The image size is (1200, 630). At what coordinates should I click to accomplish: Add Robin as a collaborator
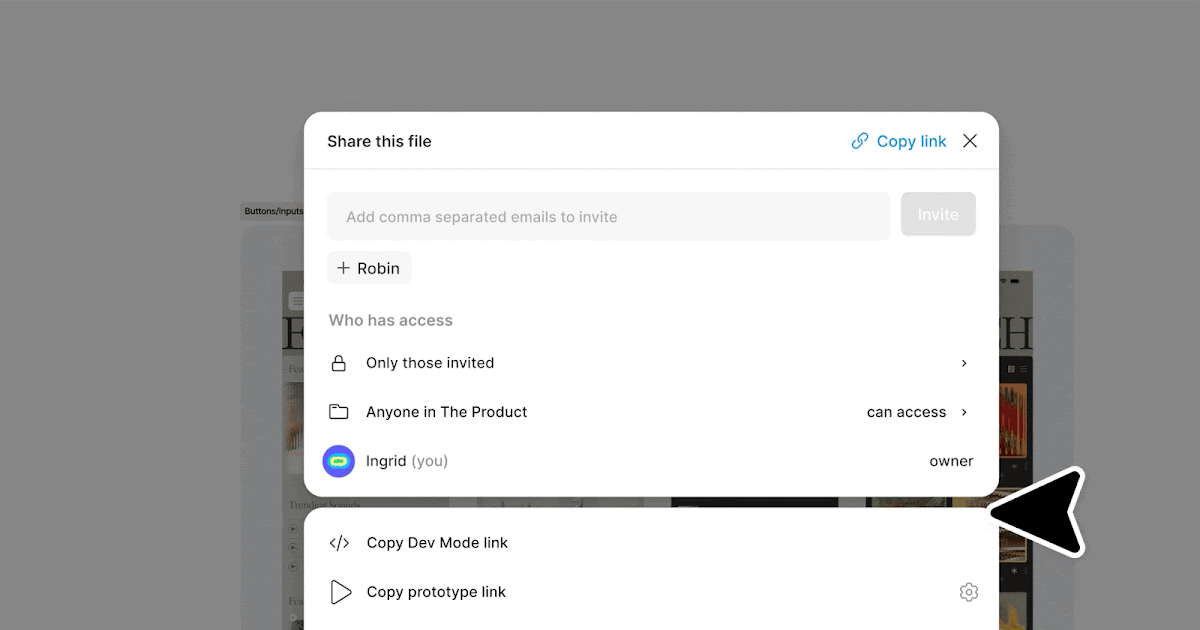368,267
